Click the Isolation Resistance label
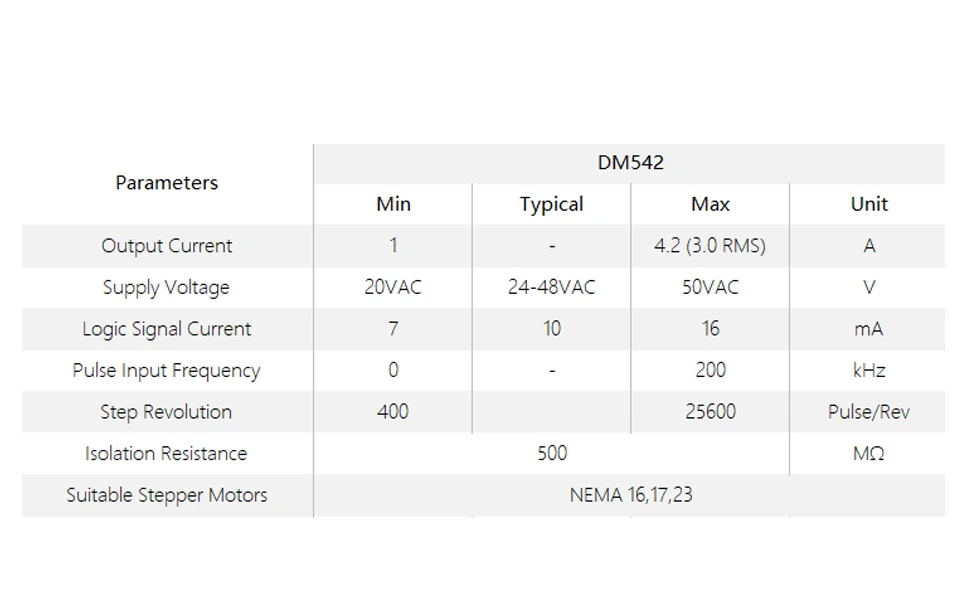970x600 pixels. tap(166, 454)
